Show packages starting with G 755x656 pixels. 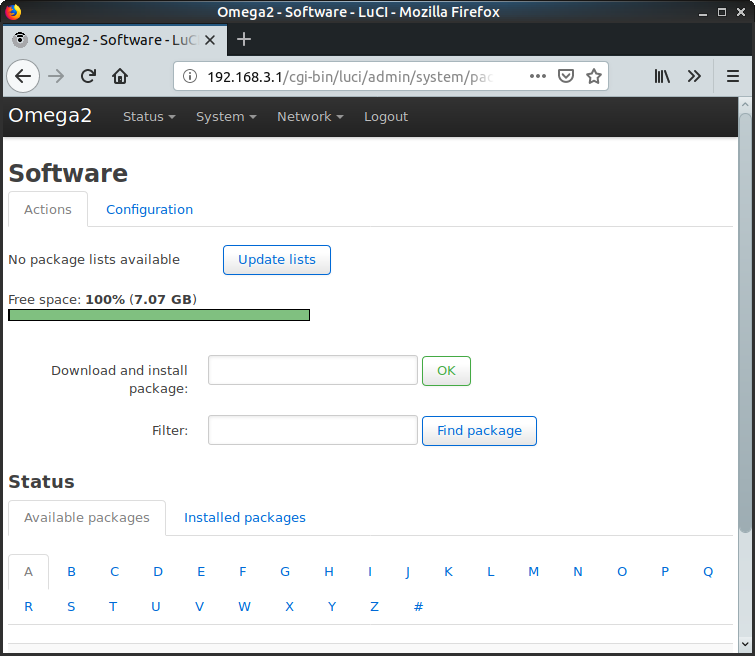285,572
